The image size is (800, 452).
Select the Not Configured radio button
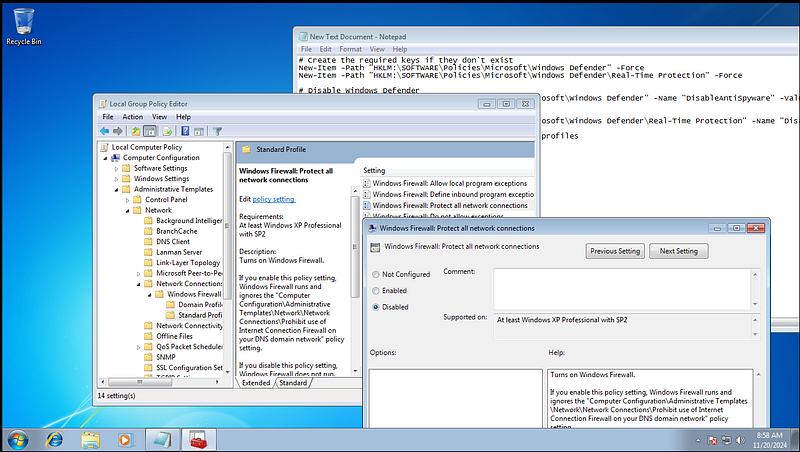[376, 274]
